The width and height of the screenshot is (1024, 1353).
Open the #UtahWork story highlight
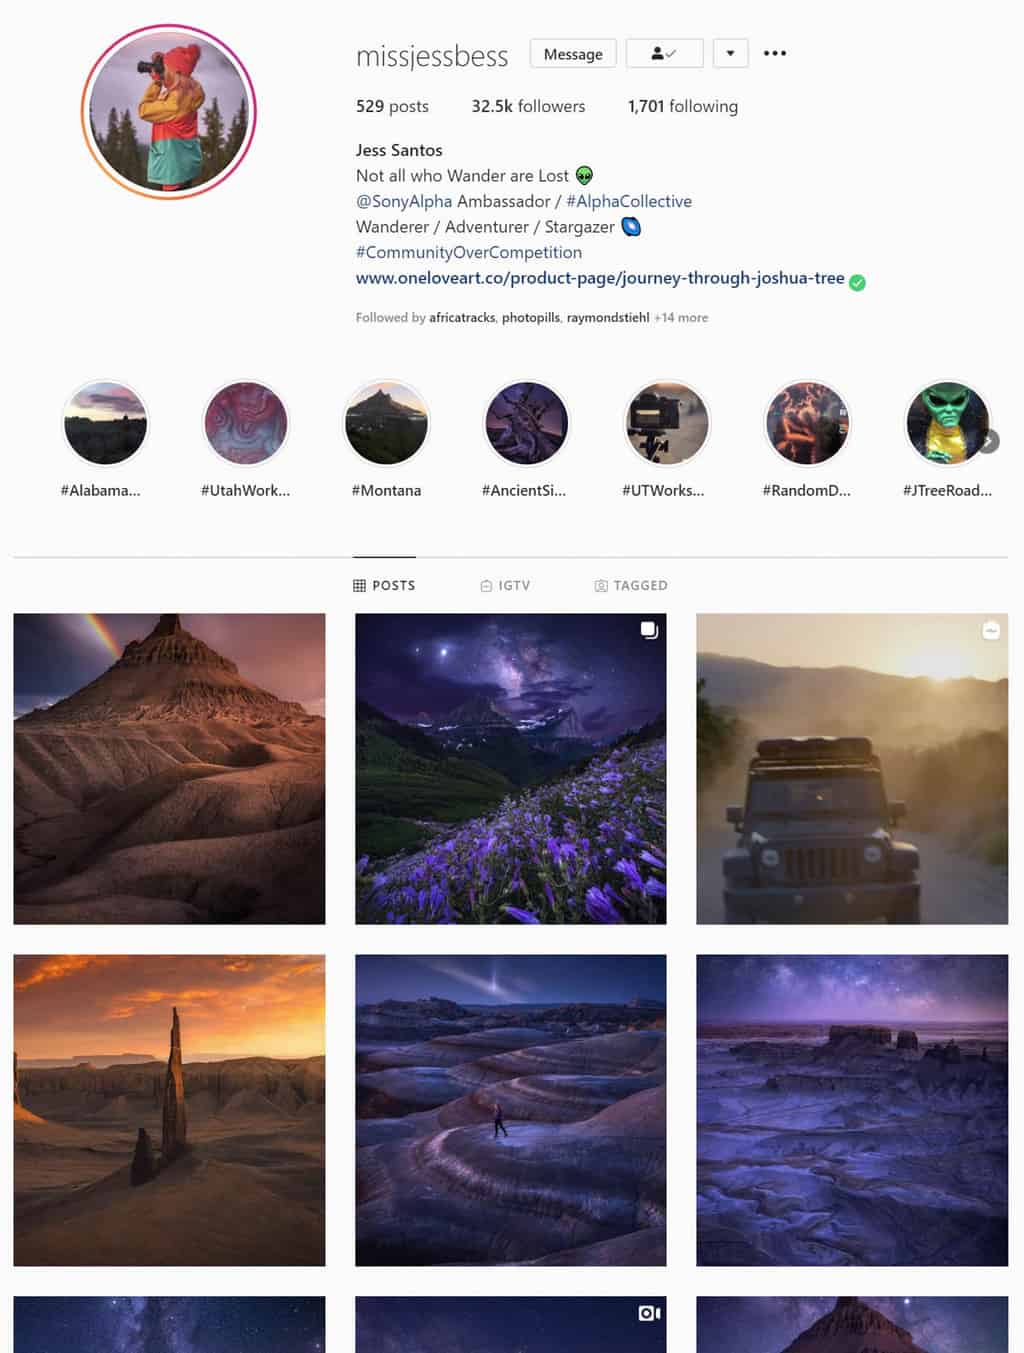(x=245, y=423)
